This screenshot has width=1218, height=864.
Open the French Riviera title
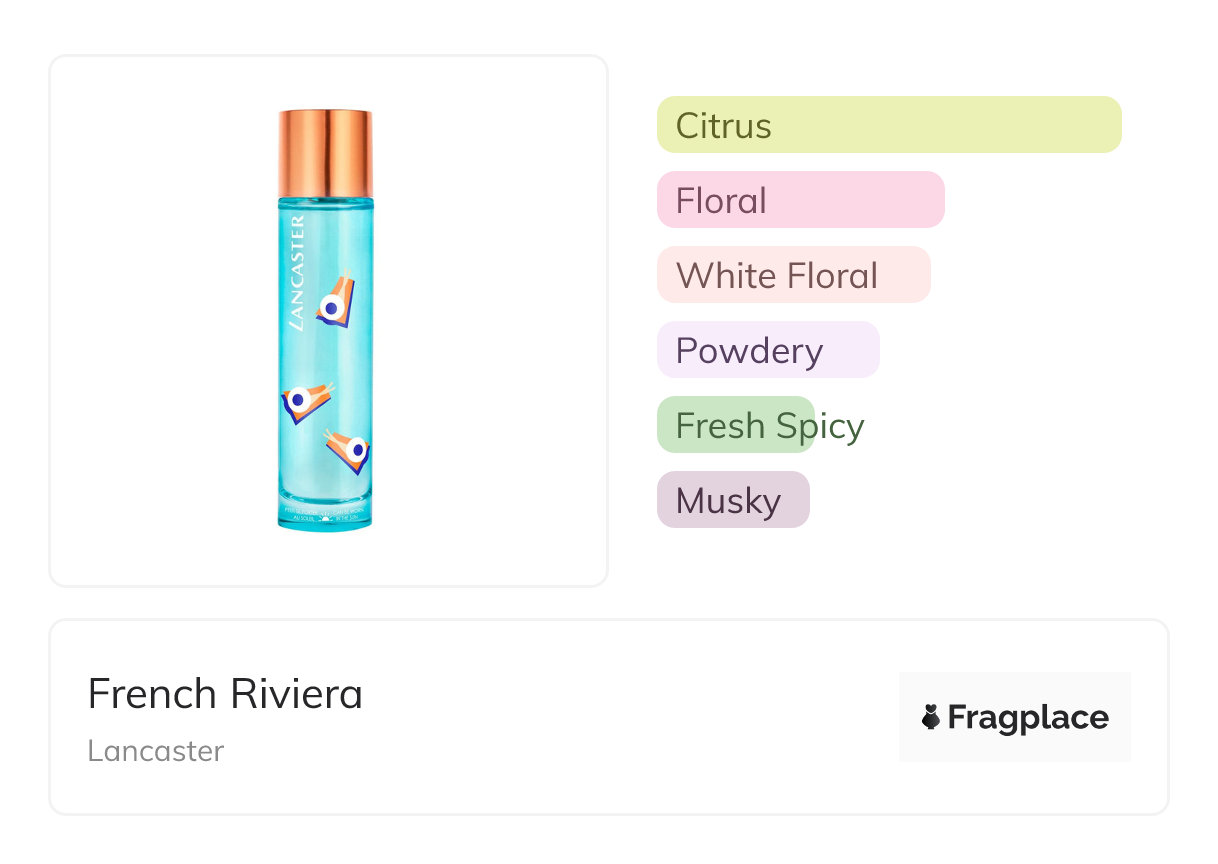click(225, 693)
